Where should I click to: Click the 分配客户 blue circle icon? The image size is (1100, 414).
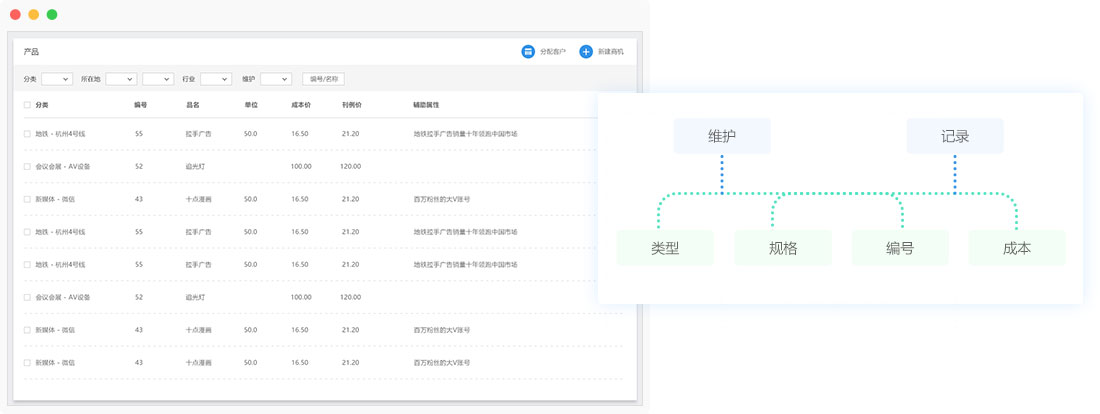528,52
